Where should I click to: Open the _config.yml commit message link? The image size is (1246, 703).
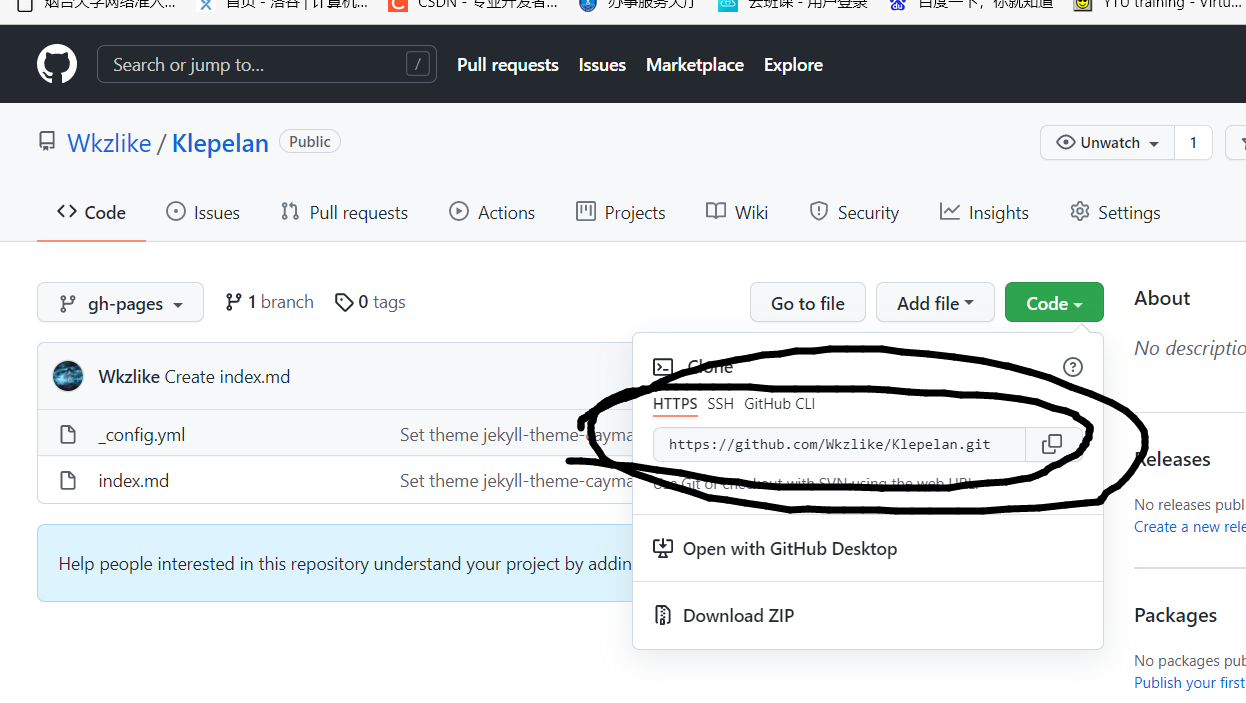516,434
